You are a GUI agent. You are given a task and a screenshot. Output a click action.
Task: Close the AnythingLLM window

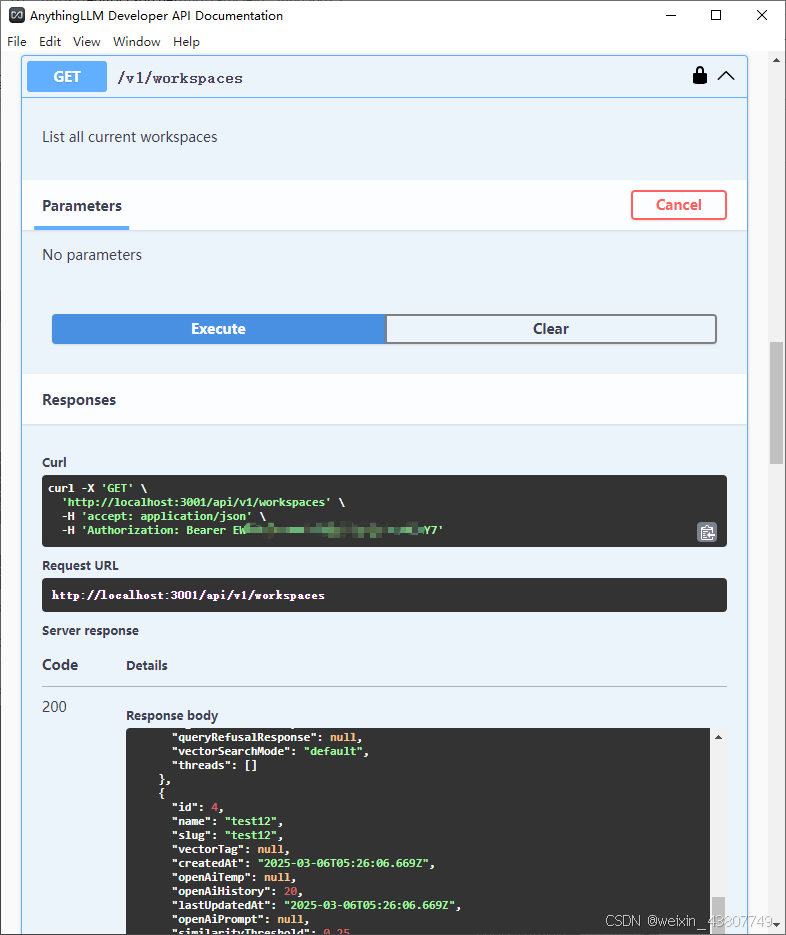click(x=762, y=16)
